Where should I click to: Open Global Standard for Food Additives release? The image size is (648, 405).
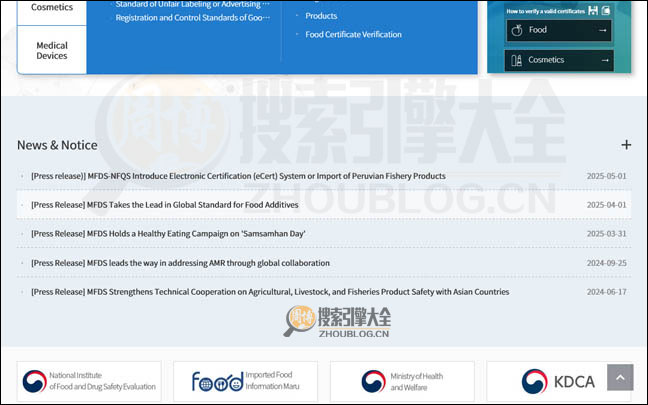coord(164,205)
